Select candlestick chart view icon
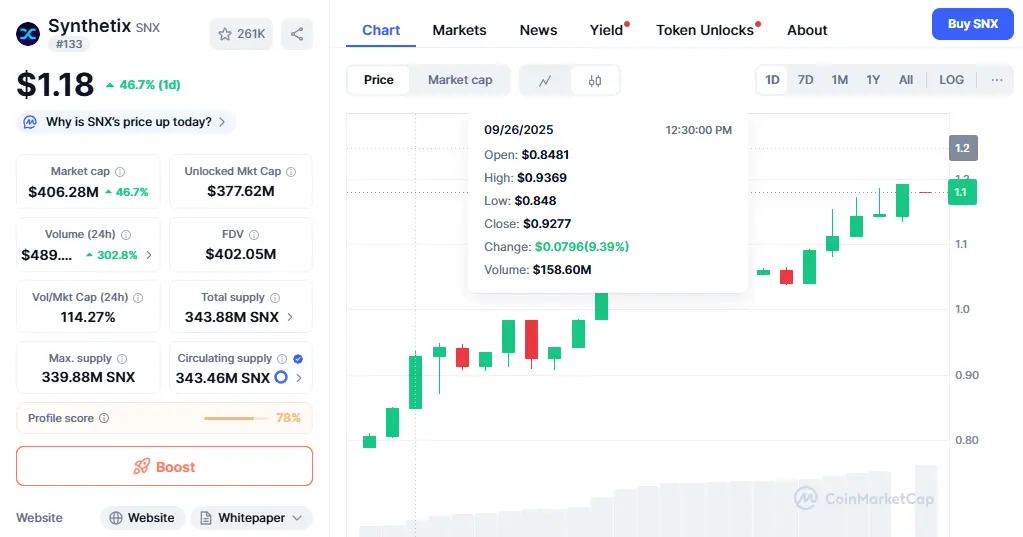The height and width of the screenshot is (537, 1023). (x=595, y=80)
